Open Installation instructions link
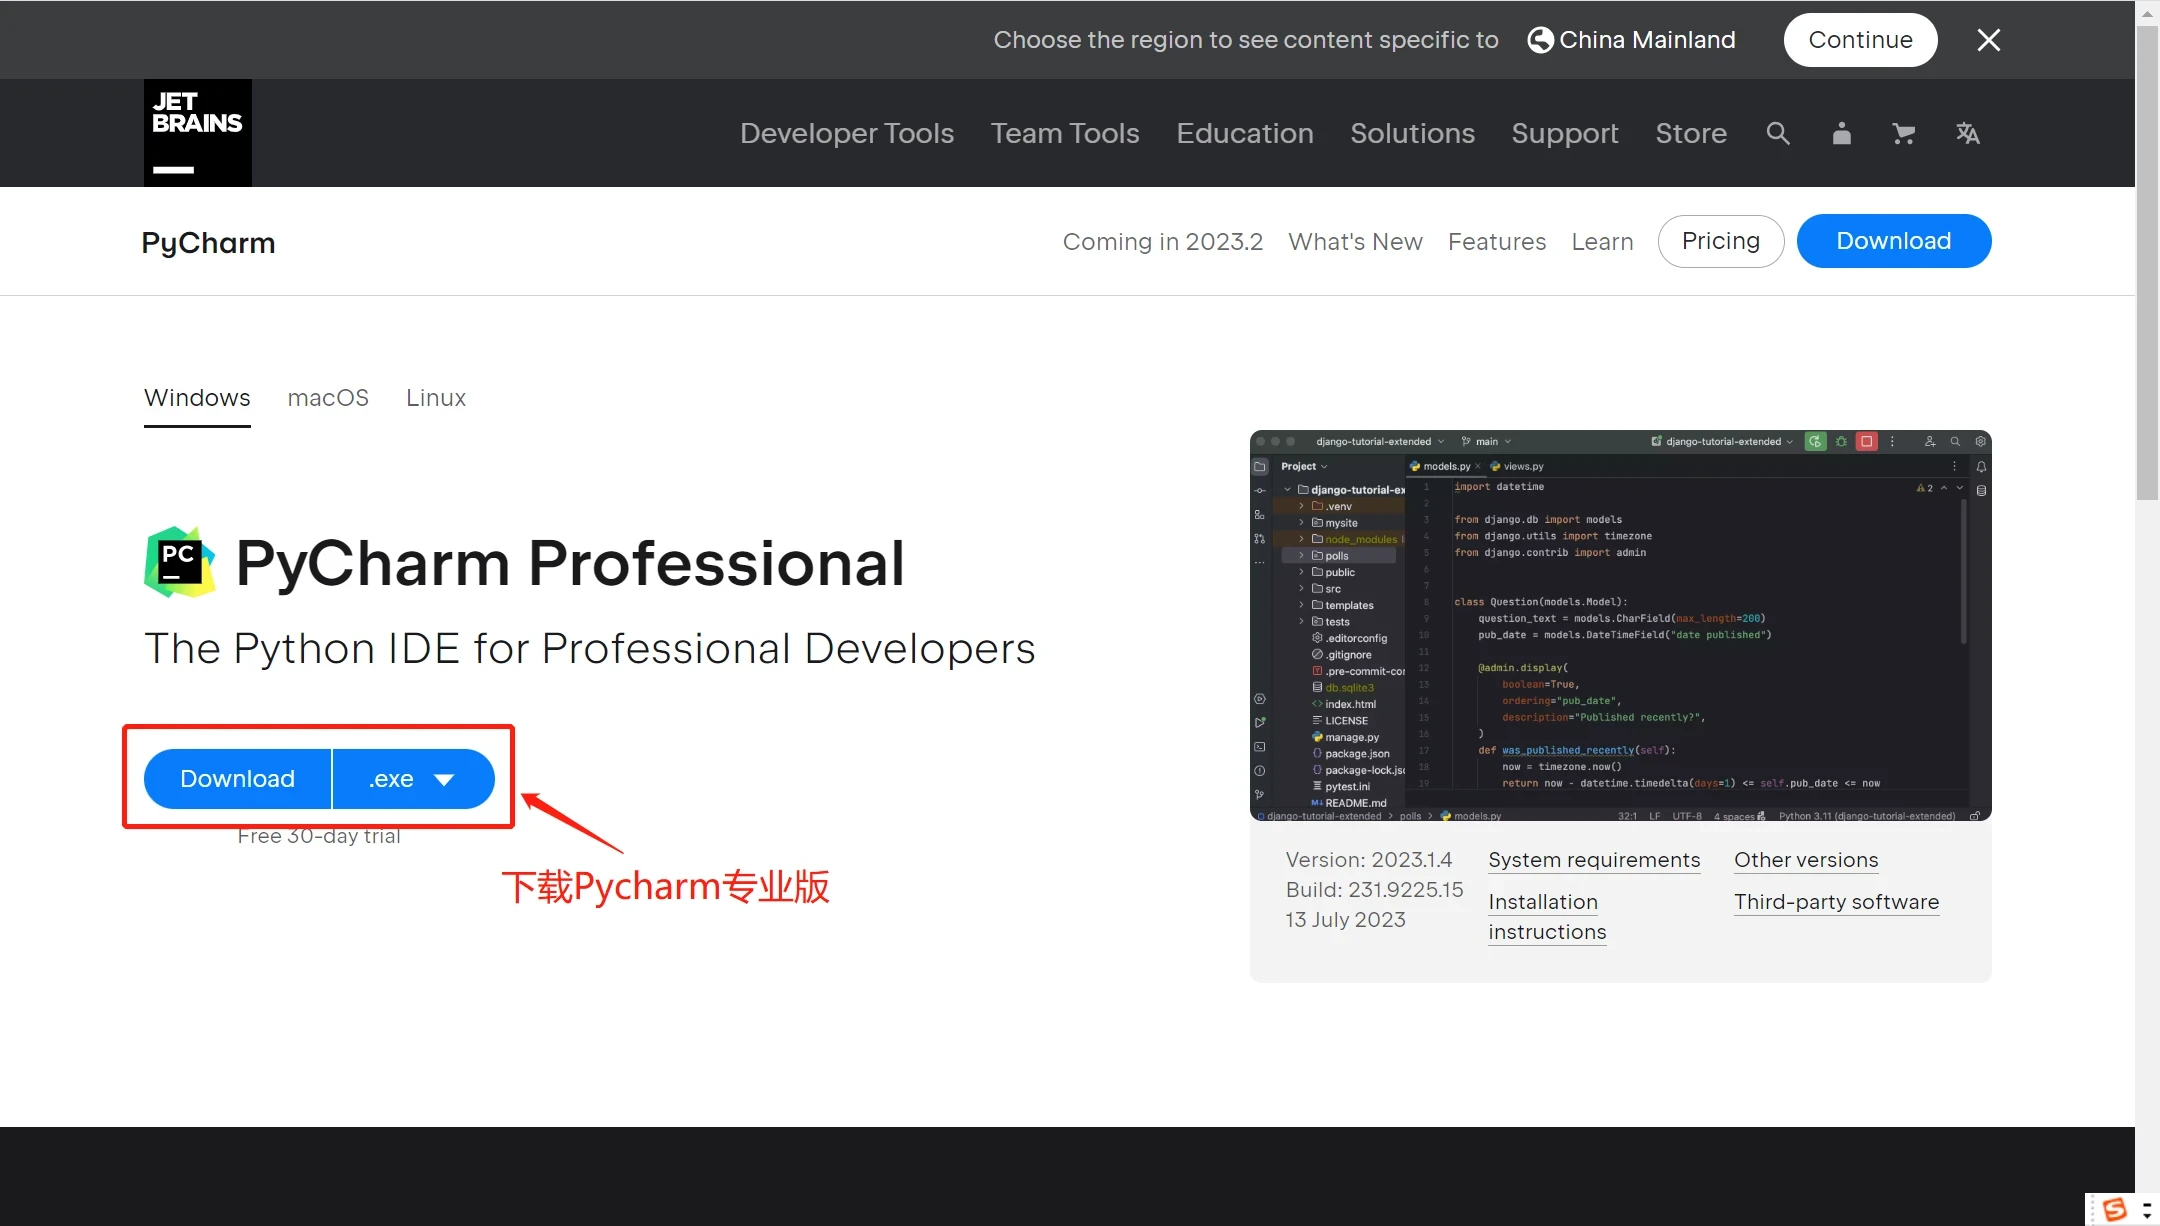 1546,916
